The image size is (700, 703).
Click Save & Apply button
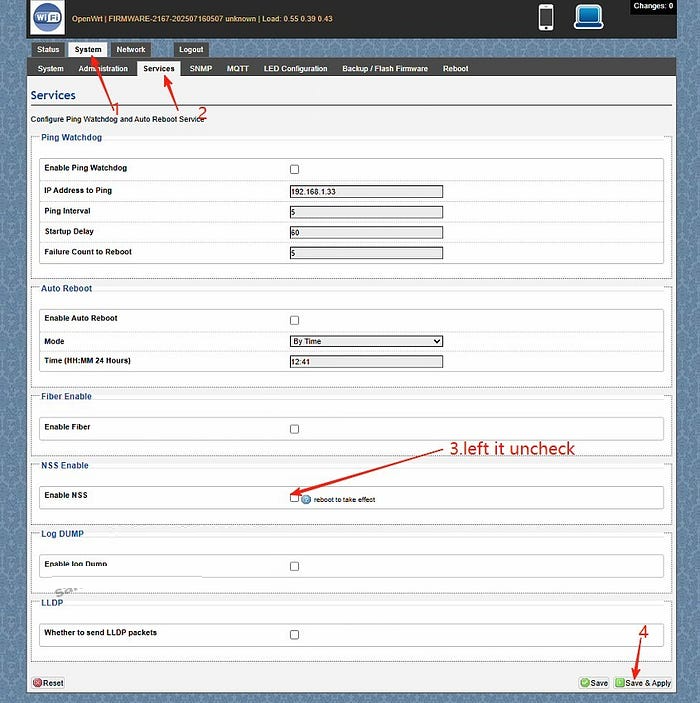click(643, 683)
